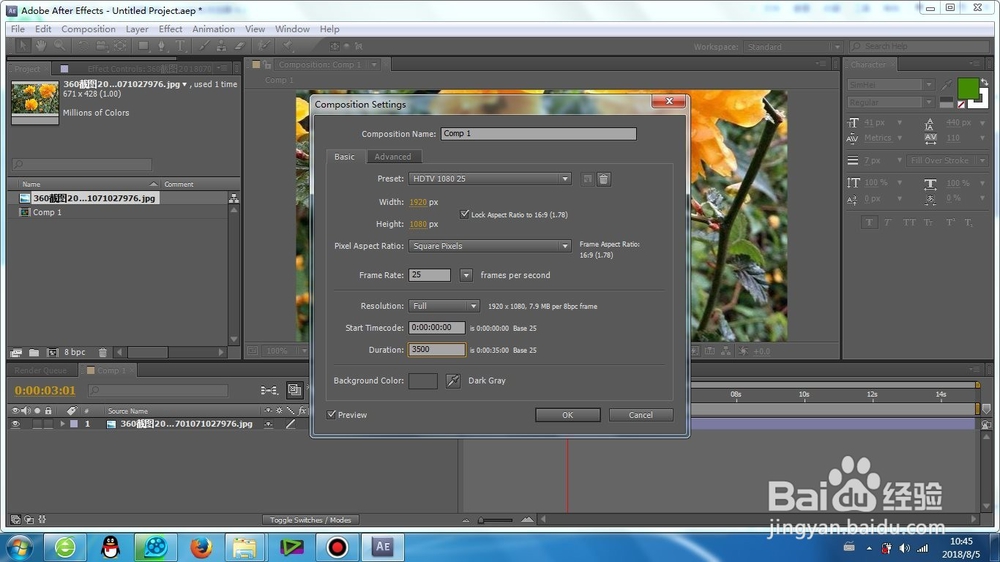This screenshot has width=1000, height=562.
Task: Open the Resolution dropdown set to Full
Action: pyautogui.click(x=444, y=306)
